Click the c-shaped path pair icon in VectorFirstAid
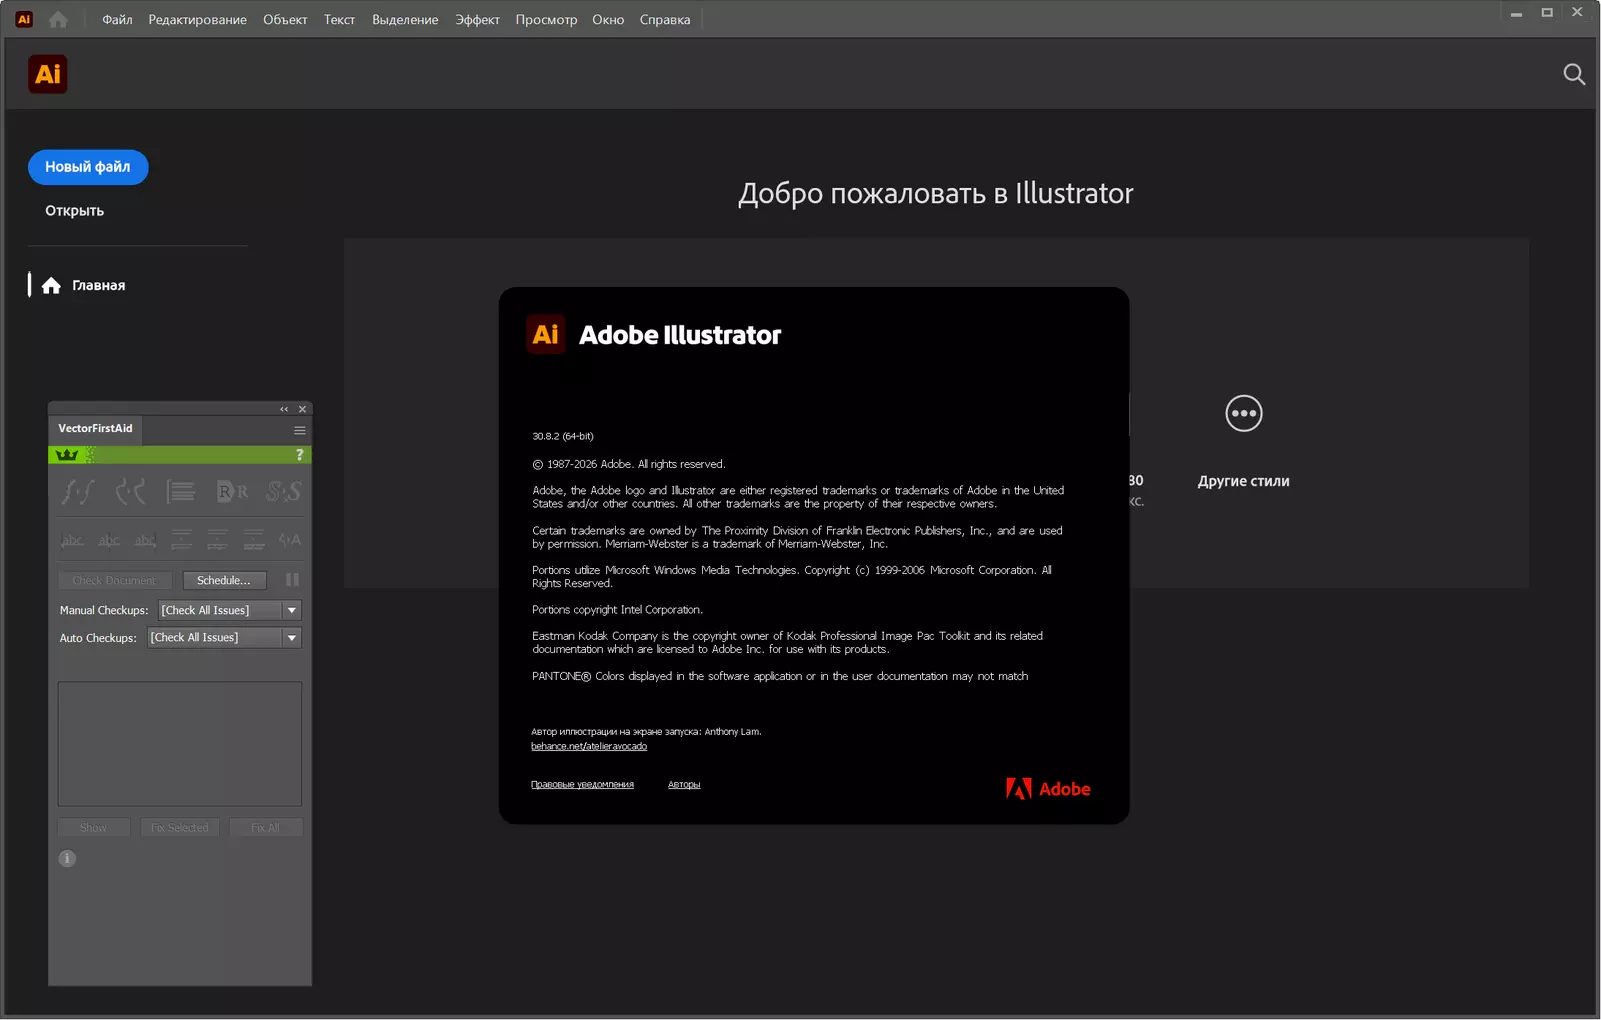The image size is (1601, 1020). tap(130, 491)
